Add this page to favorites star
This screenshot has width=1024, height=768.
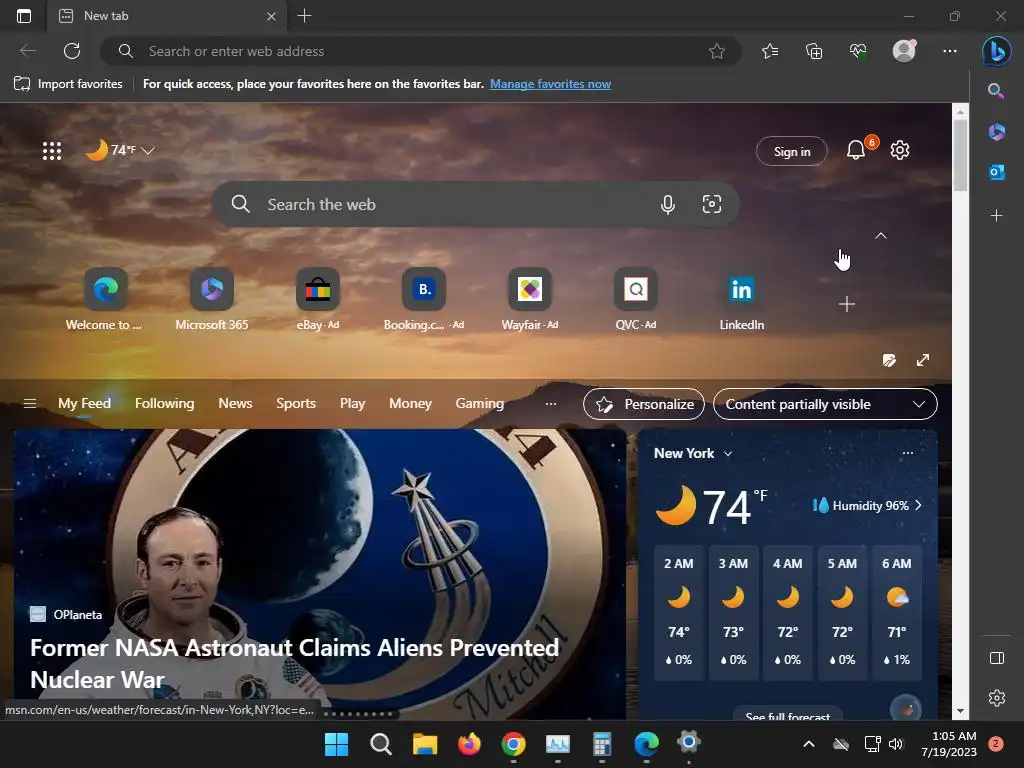click(716, 51)
